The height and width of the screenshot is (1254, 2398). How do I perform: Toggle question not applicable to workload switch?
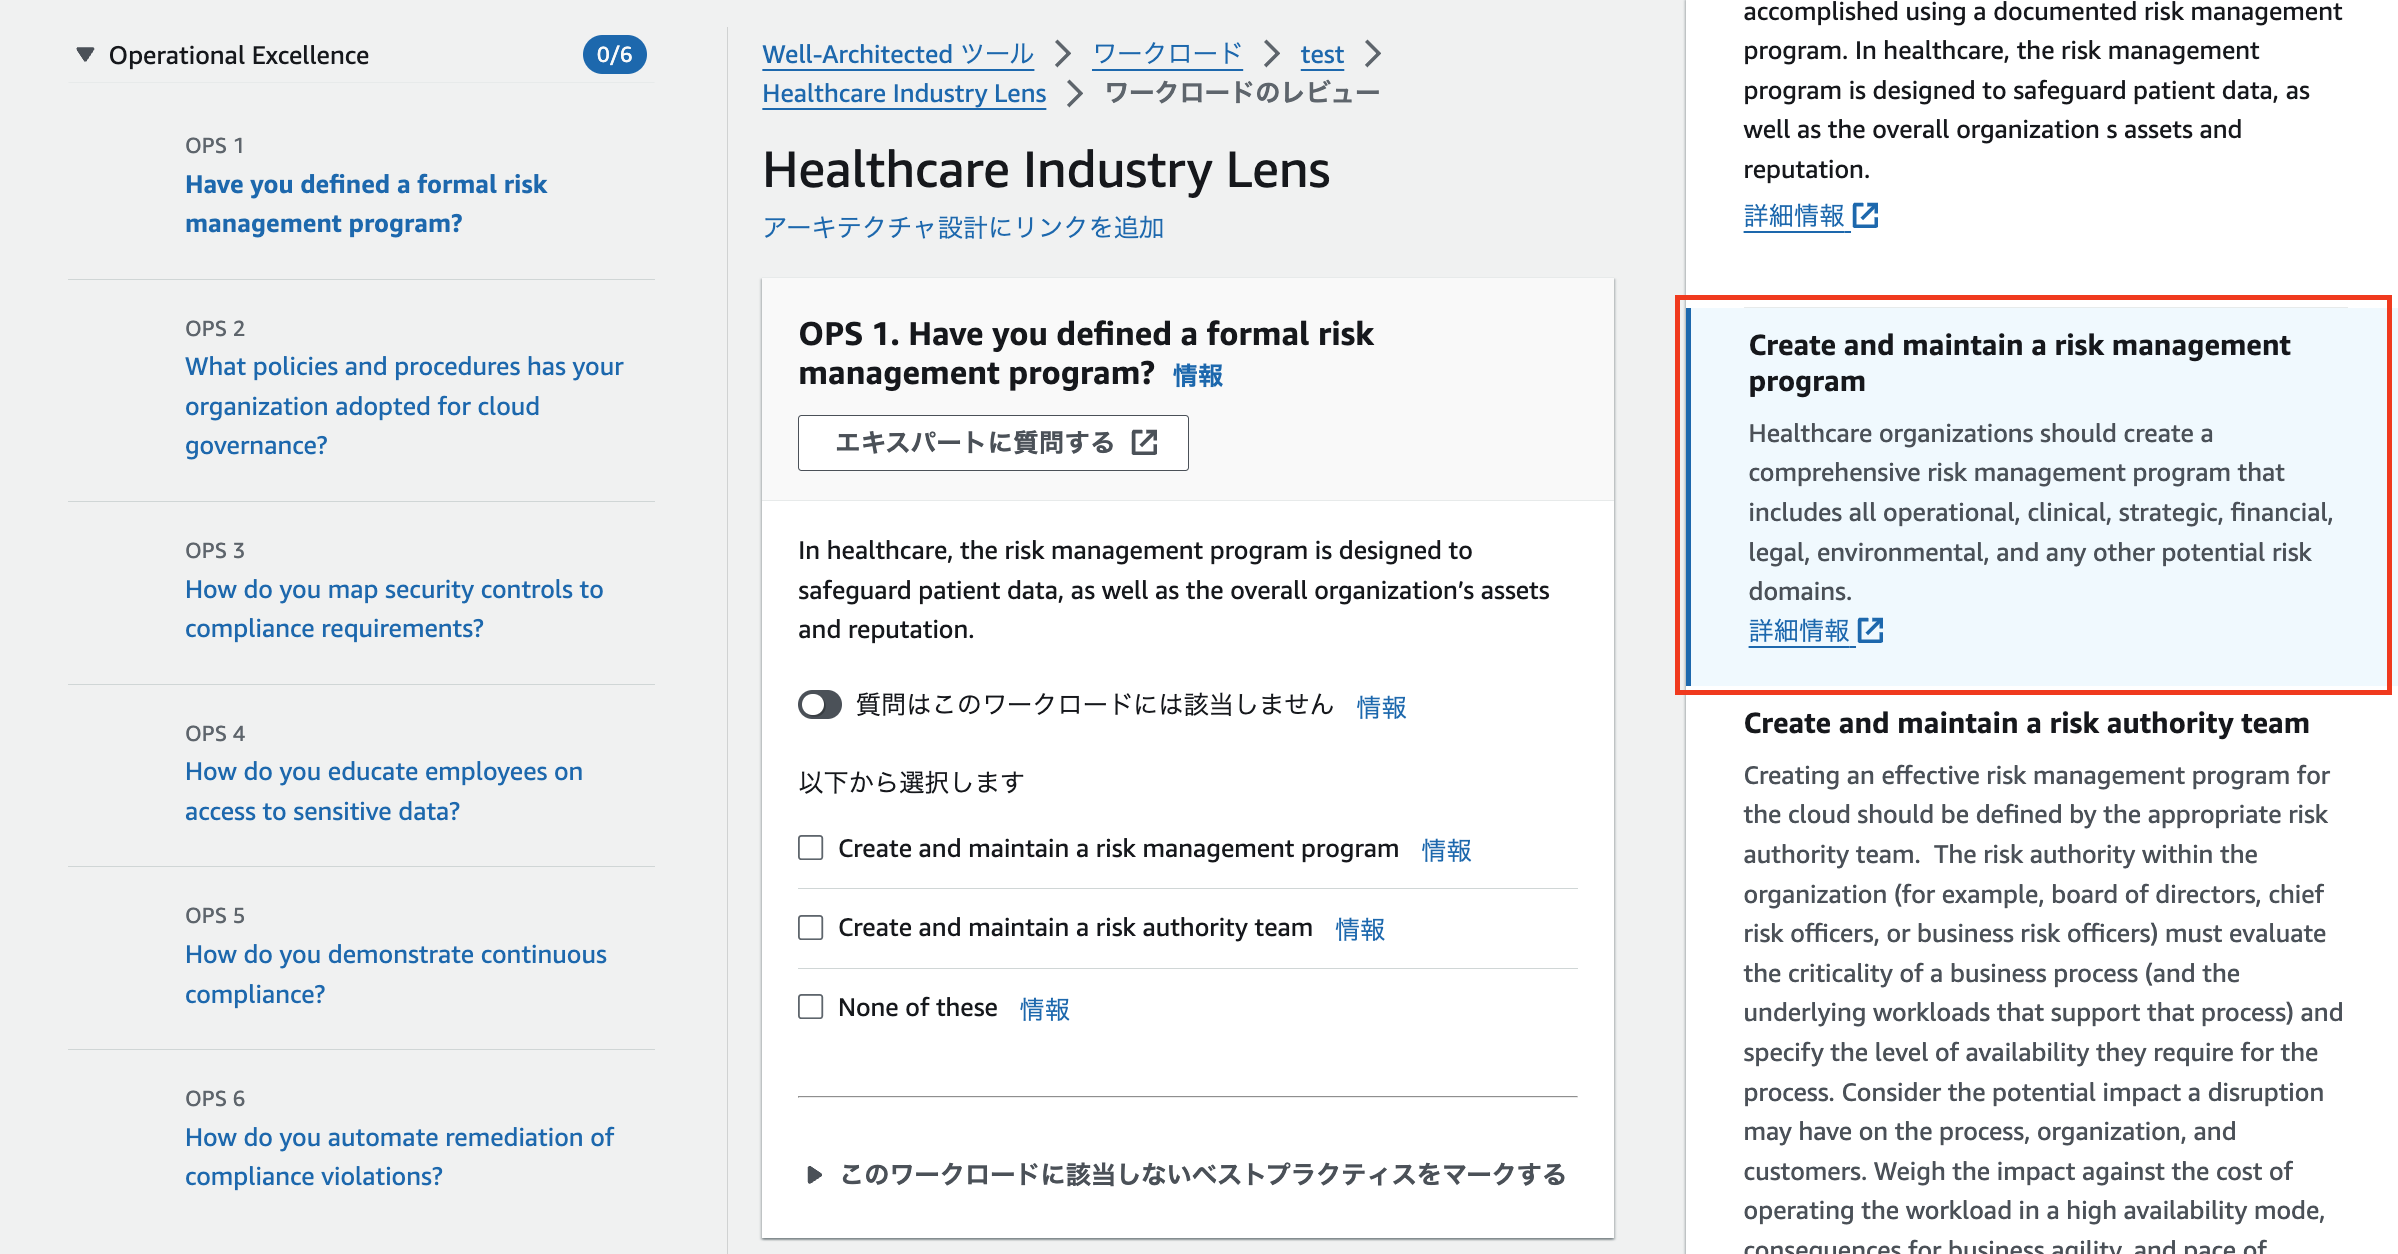[819, 705]
